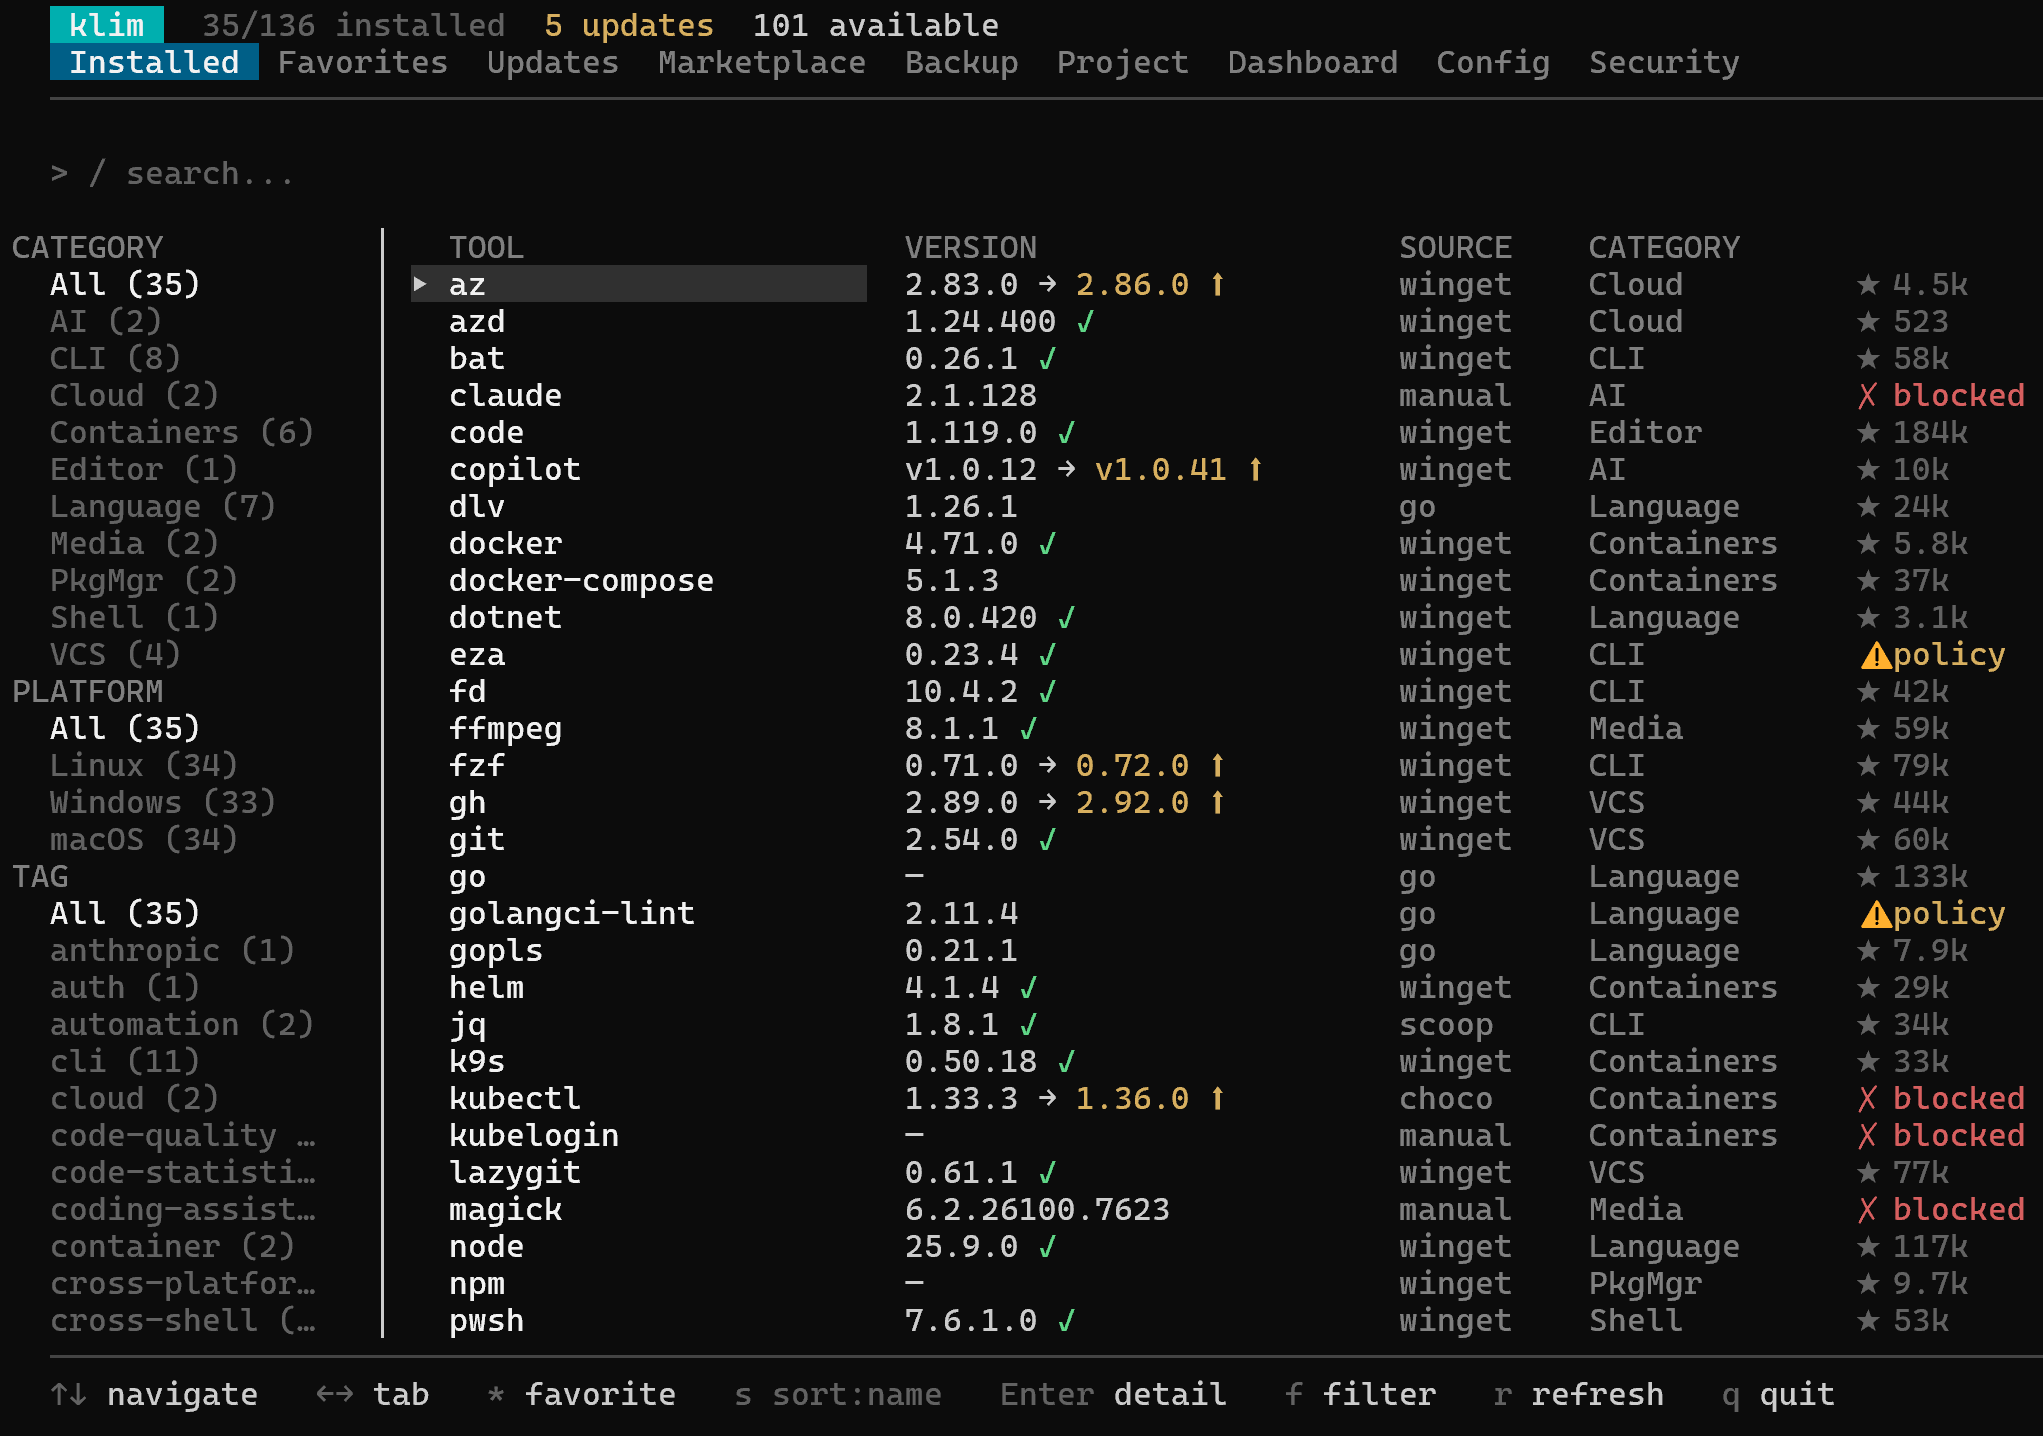
Task: Filter platform by Linux (34)
Action: pos(143,766)
